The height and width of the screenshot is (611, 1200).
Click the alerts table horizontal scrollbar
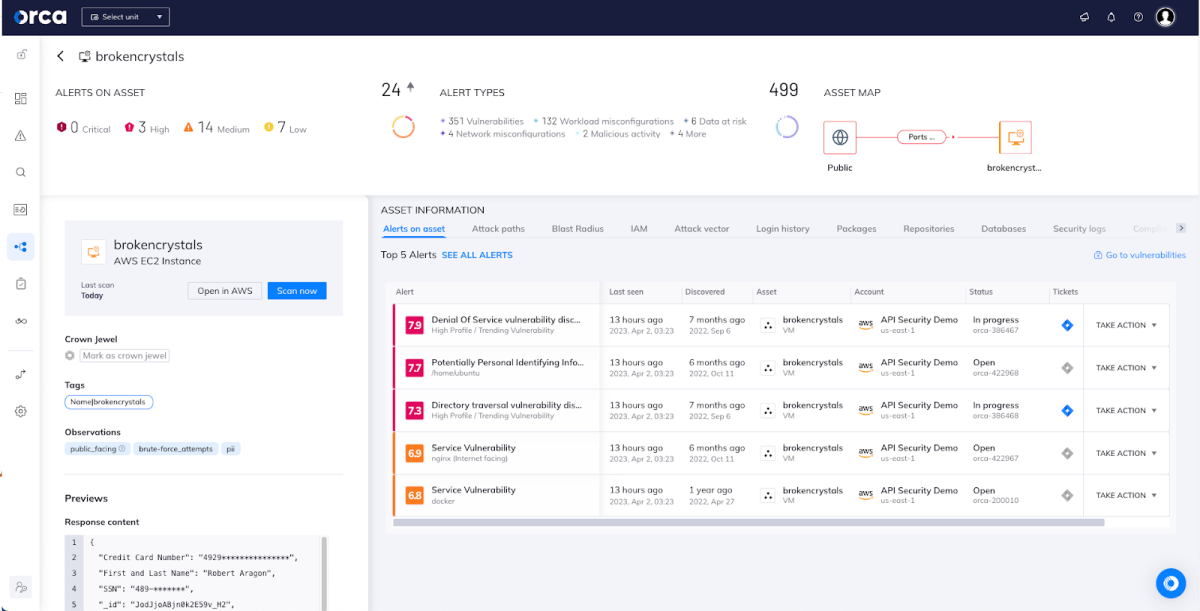pos(749,522)
